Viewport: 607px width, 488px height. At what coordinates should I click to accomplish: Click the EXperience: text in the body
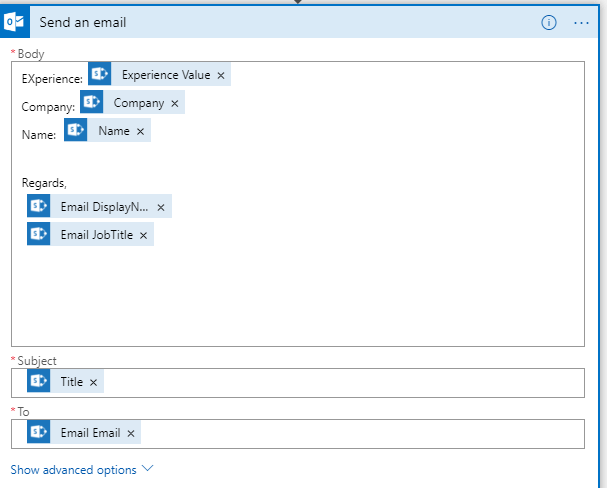click(x=52, y=79)
